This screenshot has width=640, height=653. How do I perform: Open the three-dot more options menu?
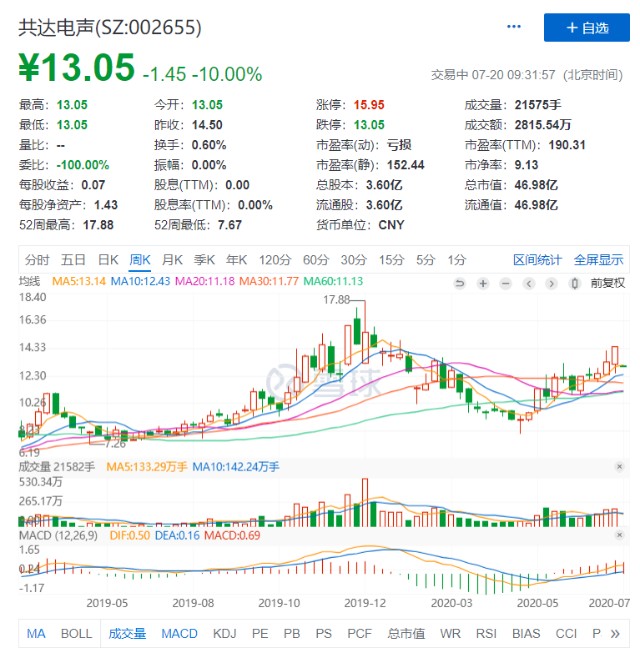[514, 27]
